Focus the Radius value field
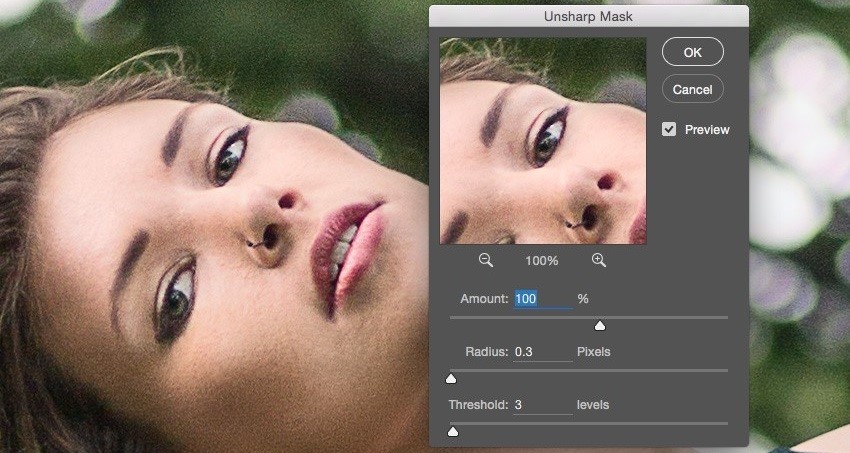Image resolution: width=850 pixels, height=453 pixels. pyautogui.click(x=541, y=352)
